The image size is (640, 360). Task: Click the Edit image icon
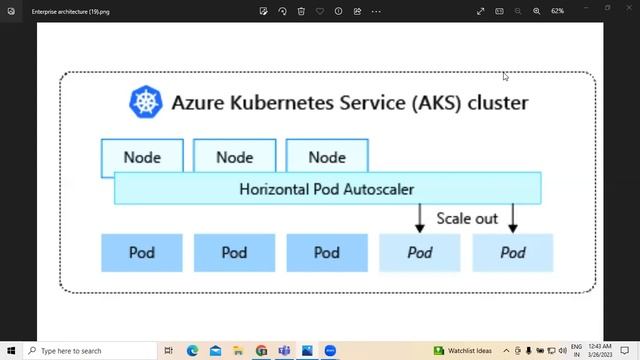(x=263, y=11)
